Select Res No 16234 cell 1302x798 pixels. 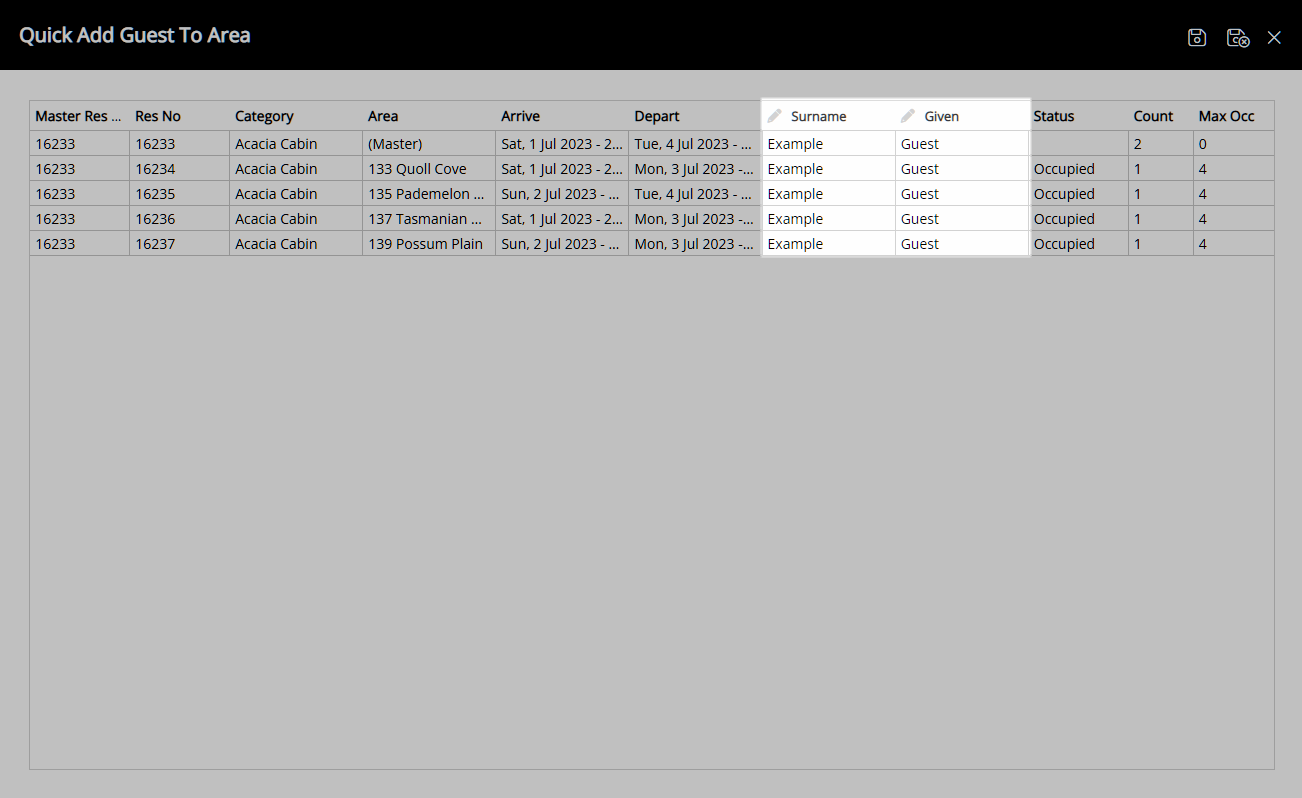(179, 169)
